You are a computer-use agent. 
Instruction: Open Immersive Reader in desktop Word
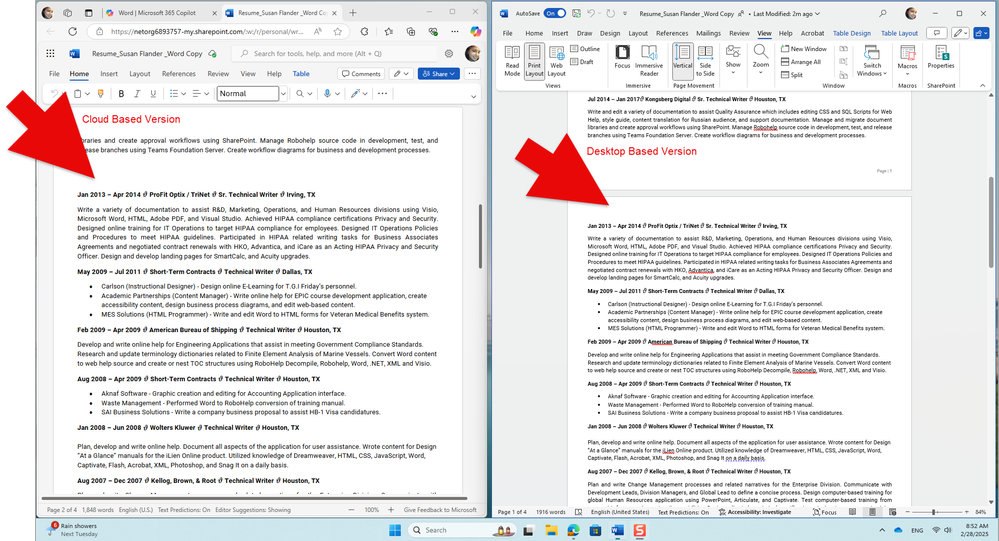pos(649,61)
